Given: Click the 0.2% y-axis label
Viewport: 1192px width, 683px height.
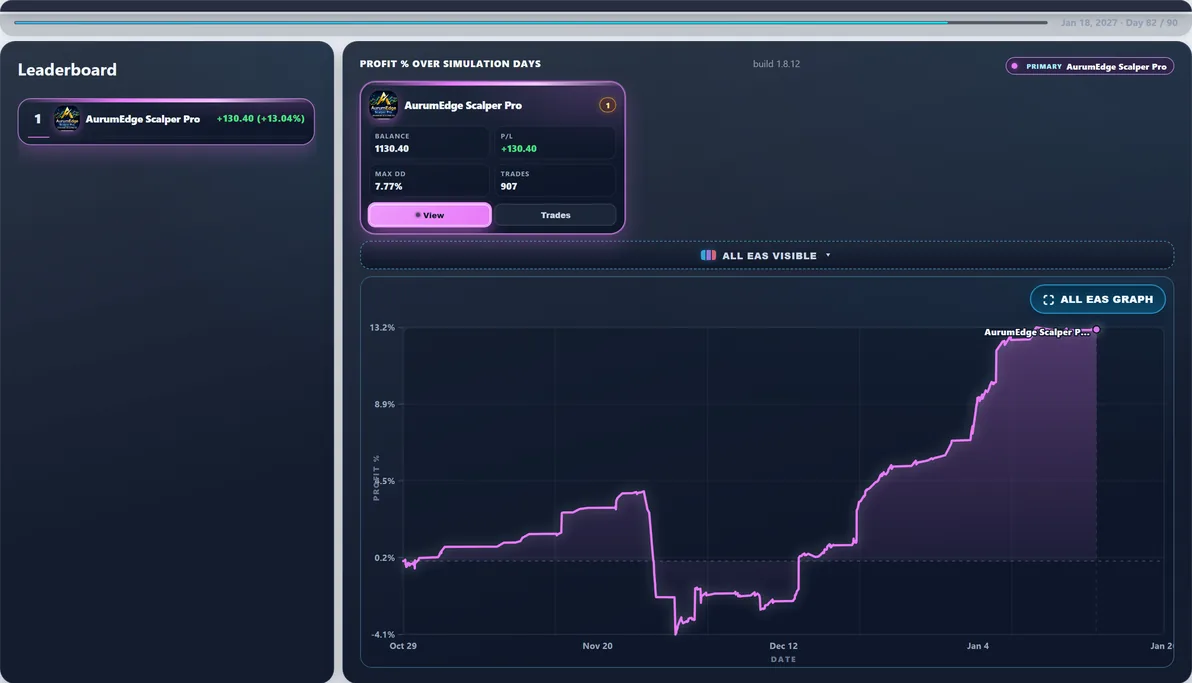Looking at the screenshot, I should [x=385, y=558].
